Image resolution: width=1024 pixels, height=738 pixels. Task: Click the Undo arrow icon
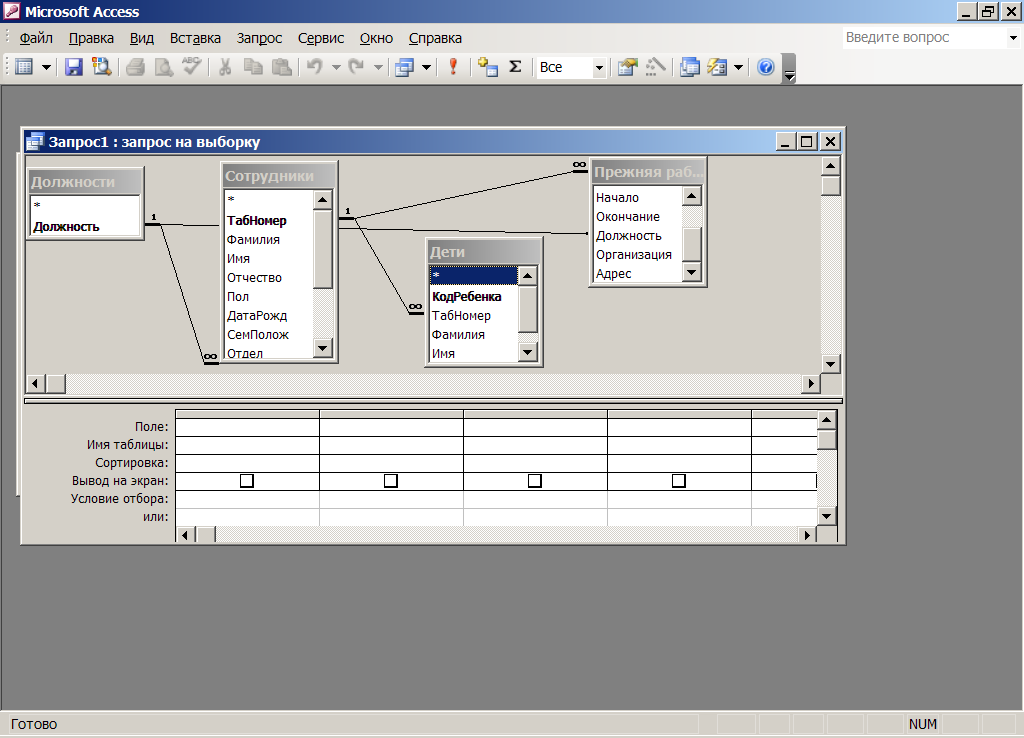[x=315, y=67]
